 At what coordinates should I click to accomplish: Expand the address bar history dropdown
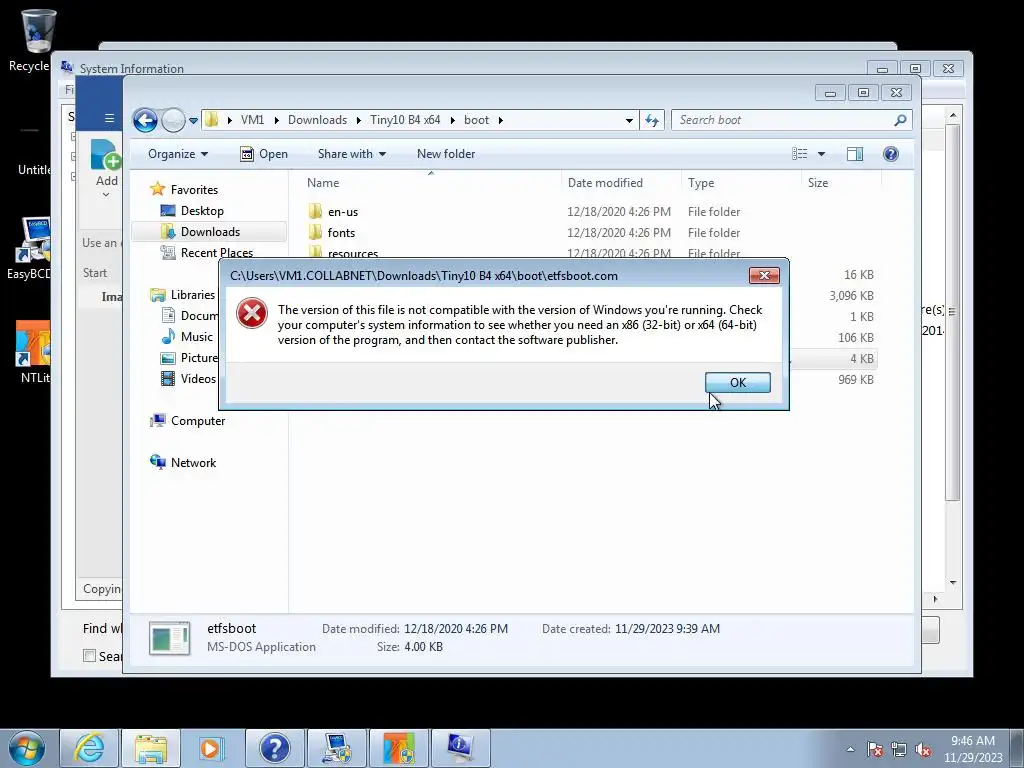(x=629, y=121)
